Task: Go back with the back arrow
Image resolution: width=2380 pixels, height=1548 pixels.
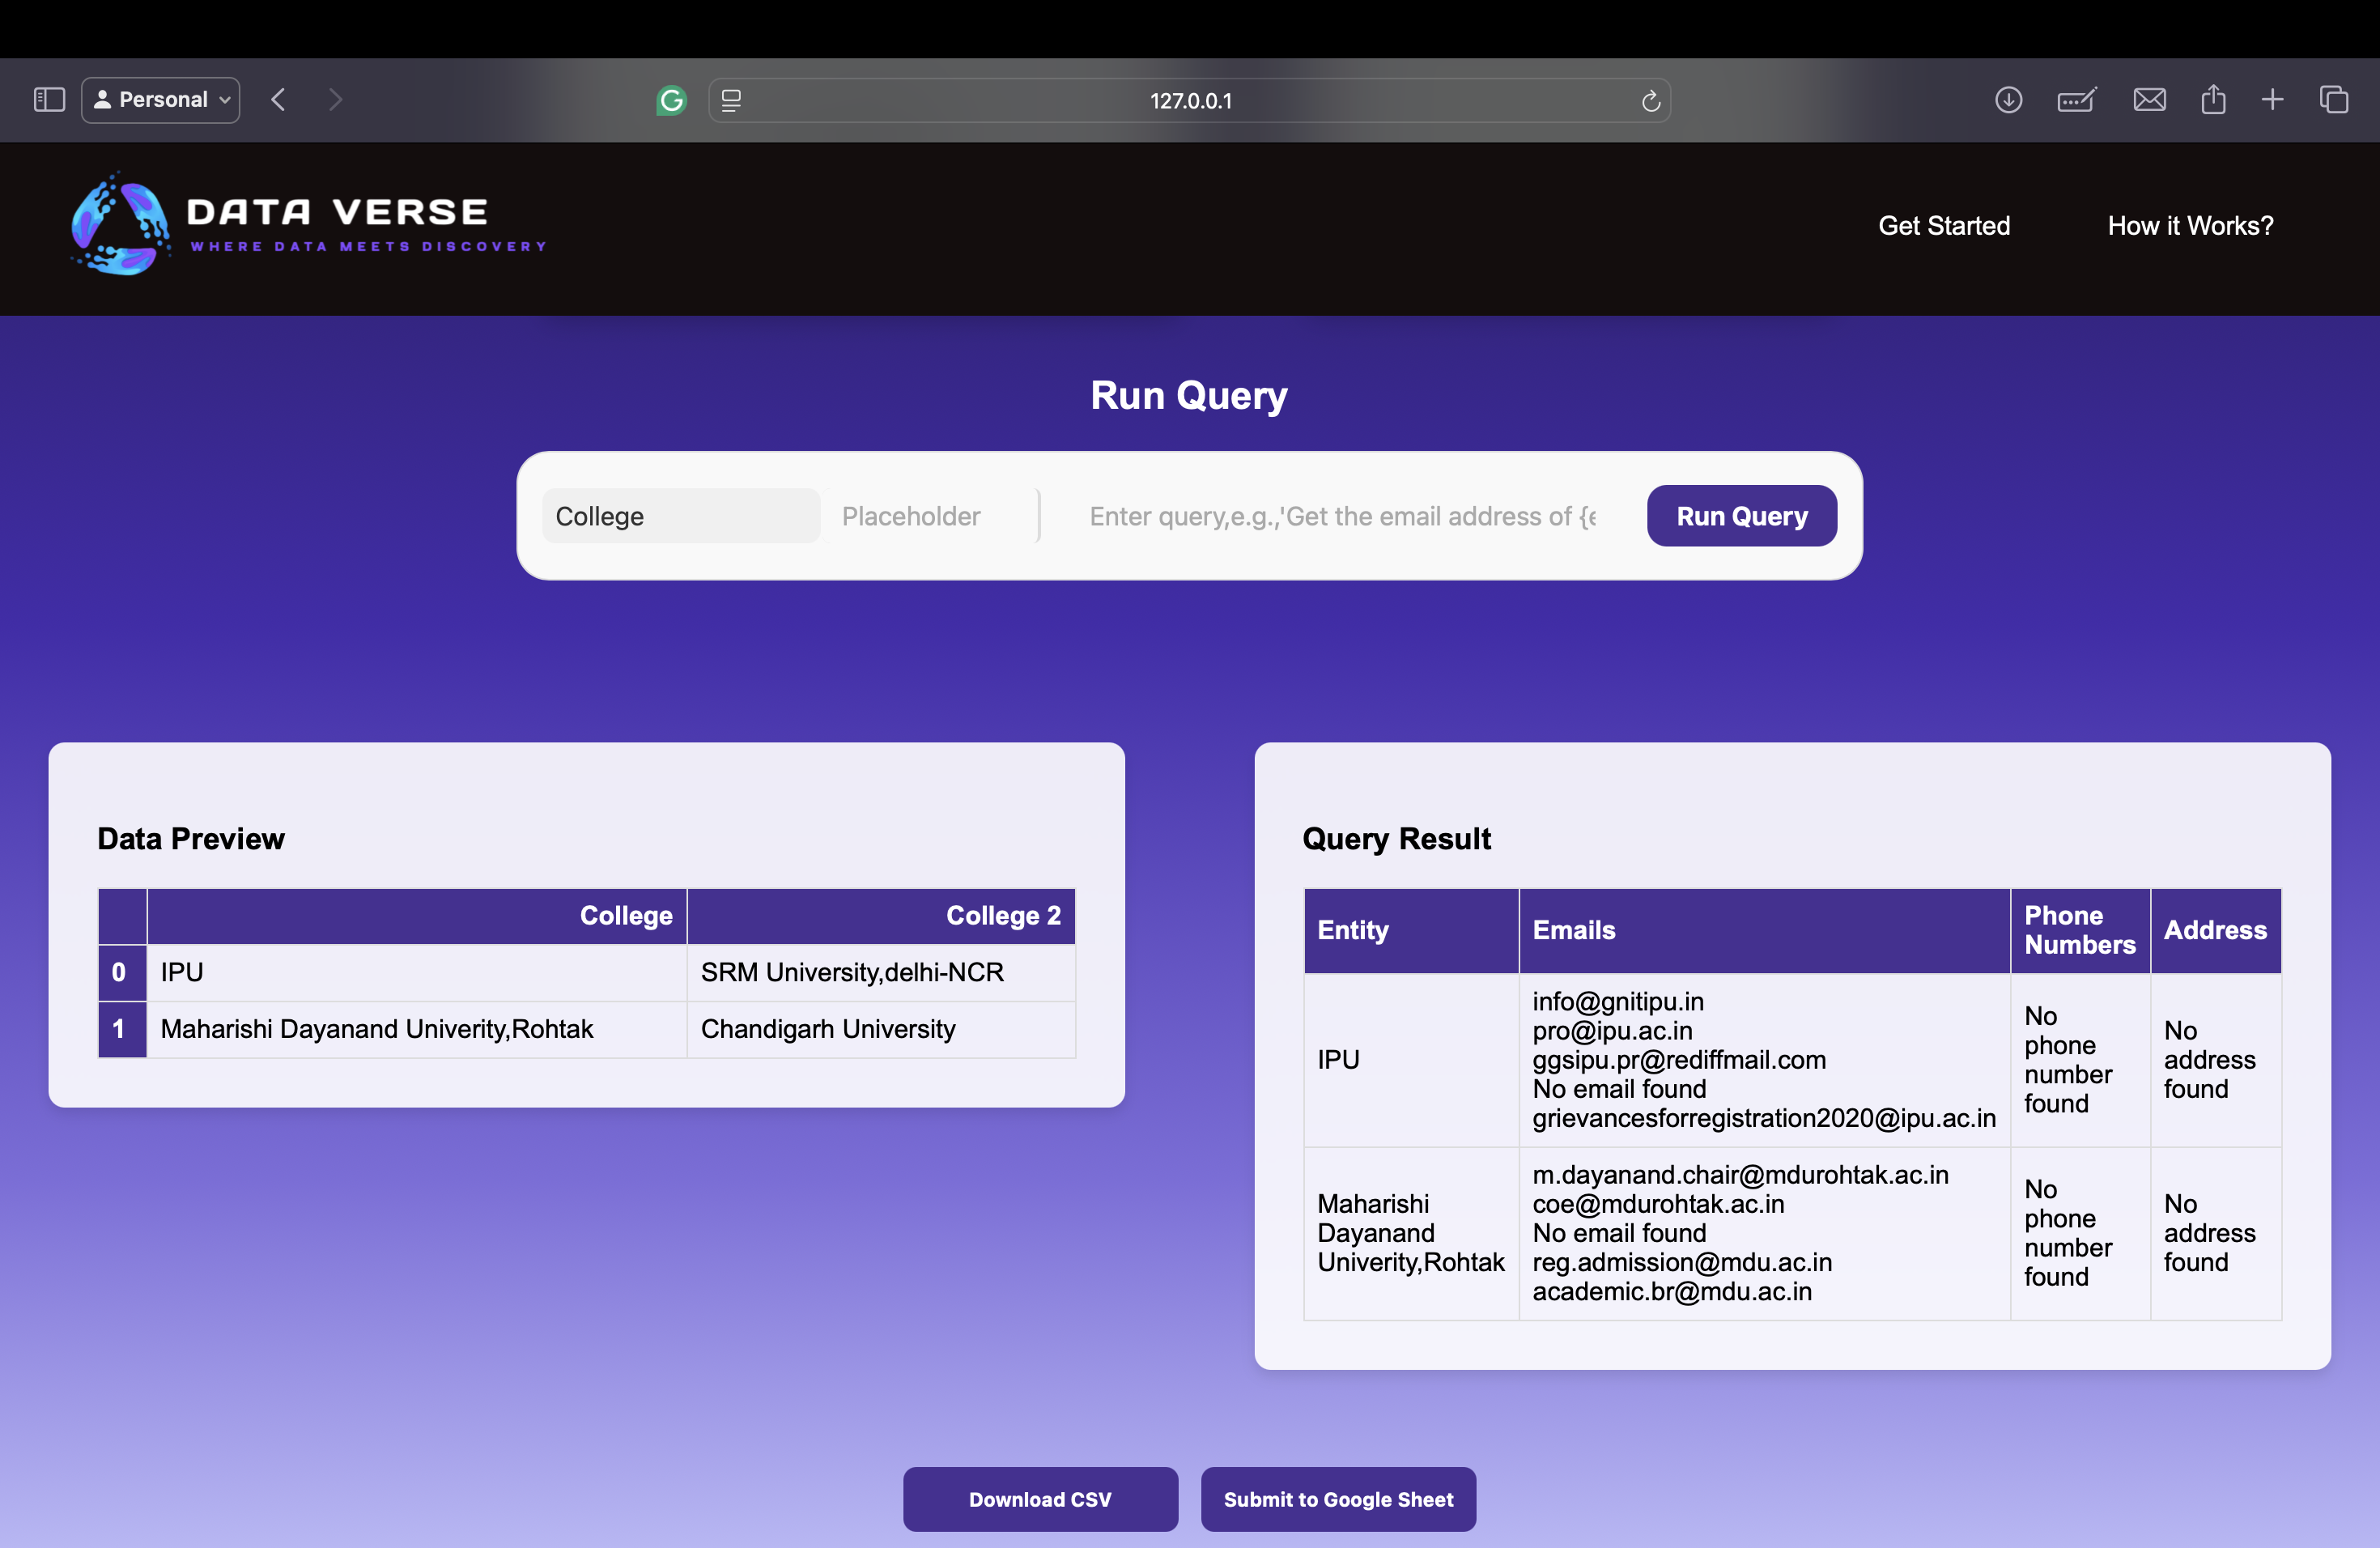Action: (278, 100)
